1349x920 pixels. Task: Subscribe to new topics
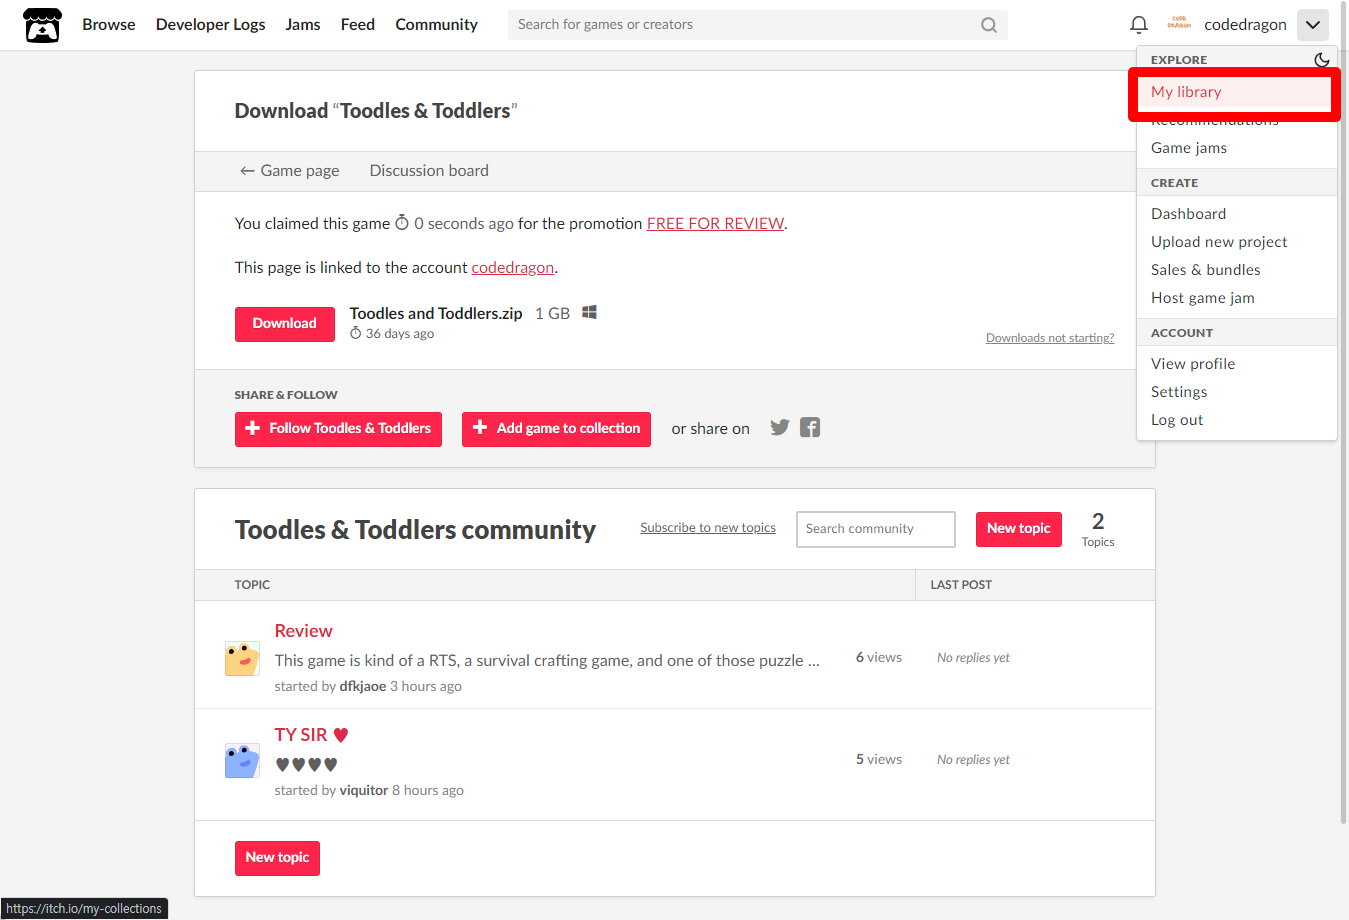click(x=708, y=528)
